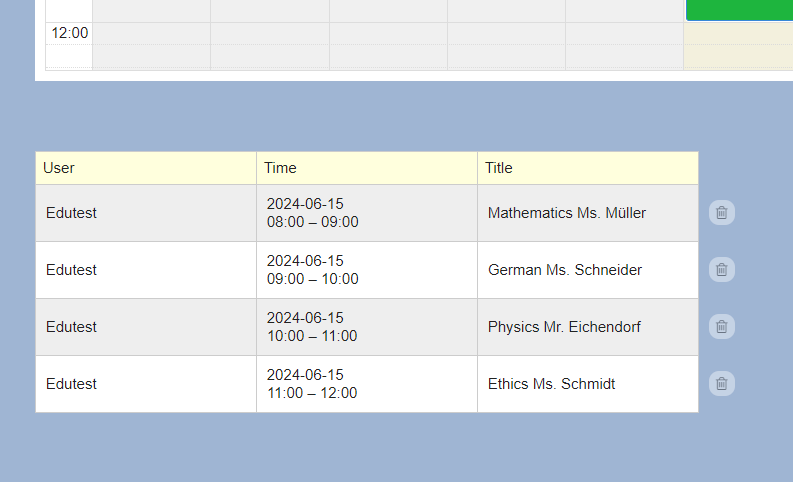Screen dimensions: 793x482
Task: Click Edutest user in the Physics row
Action: click(71, 327)
